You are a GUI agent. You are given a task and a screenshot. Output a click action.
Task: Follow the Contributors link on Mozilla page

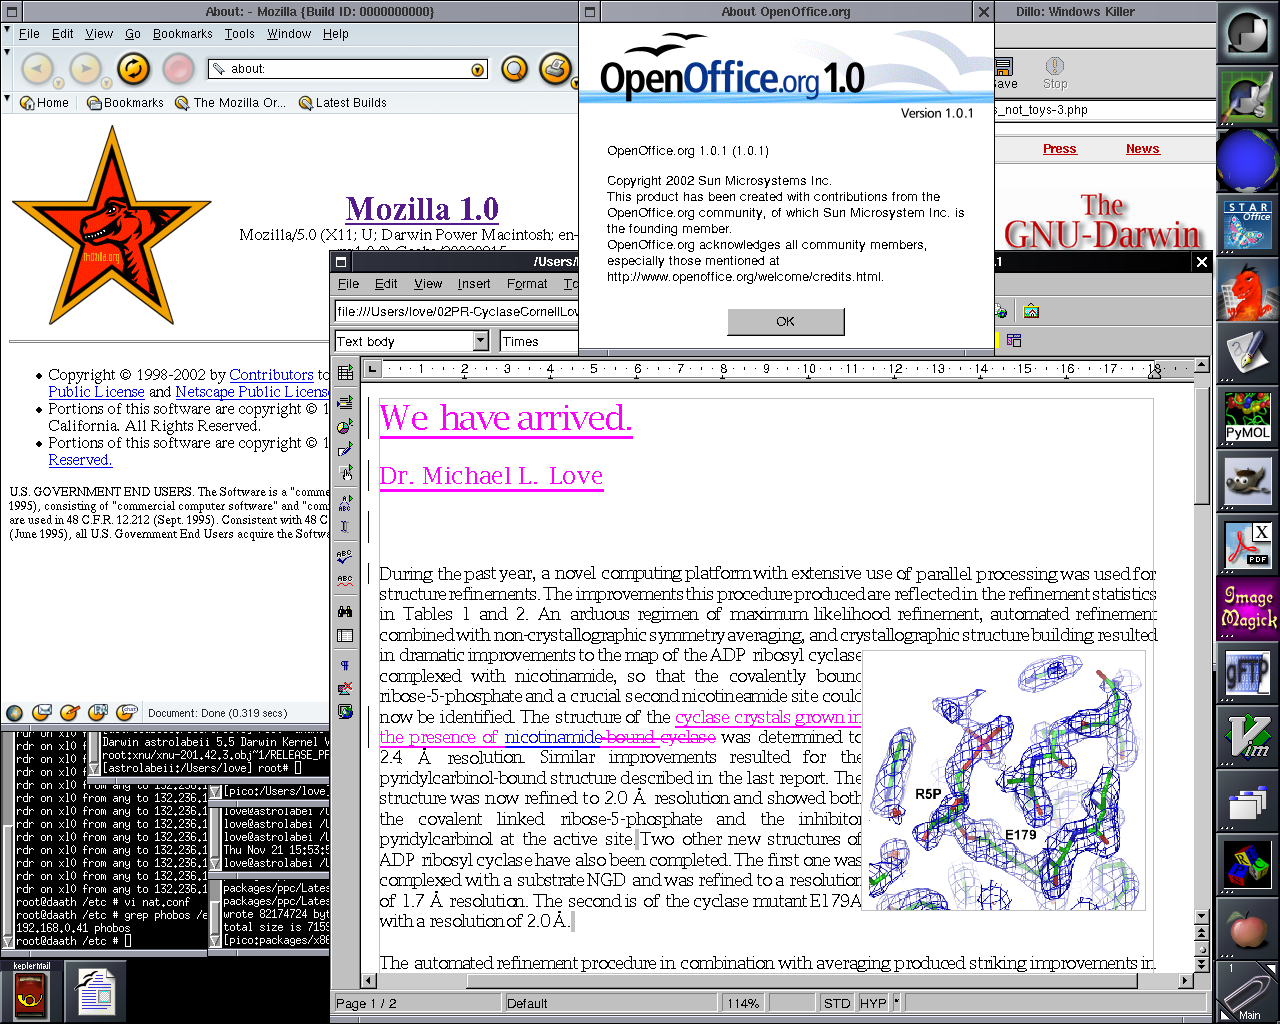tap(271, 375)
